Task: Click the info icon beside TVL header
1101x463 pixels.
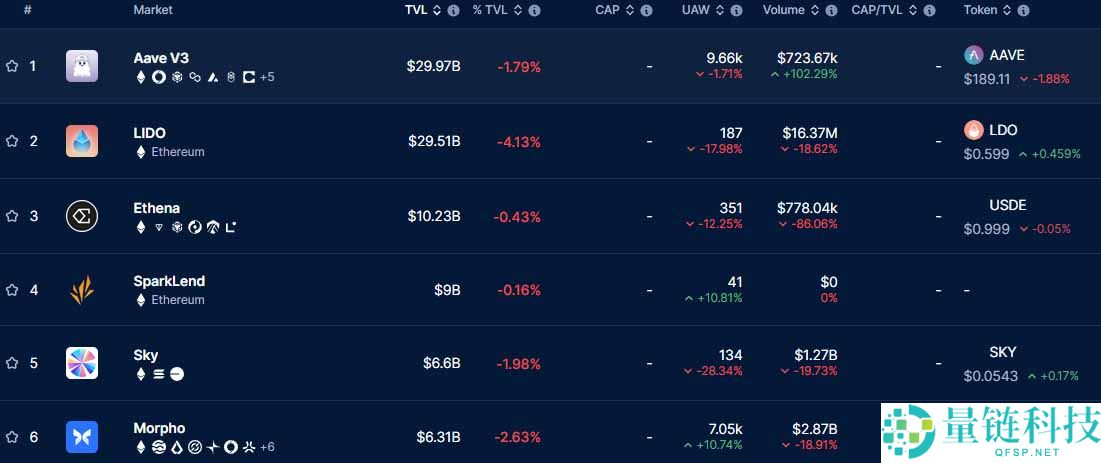Action: point(454,10)
